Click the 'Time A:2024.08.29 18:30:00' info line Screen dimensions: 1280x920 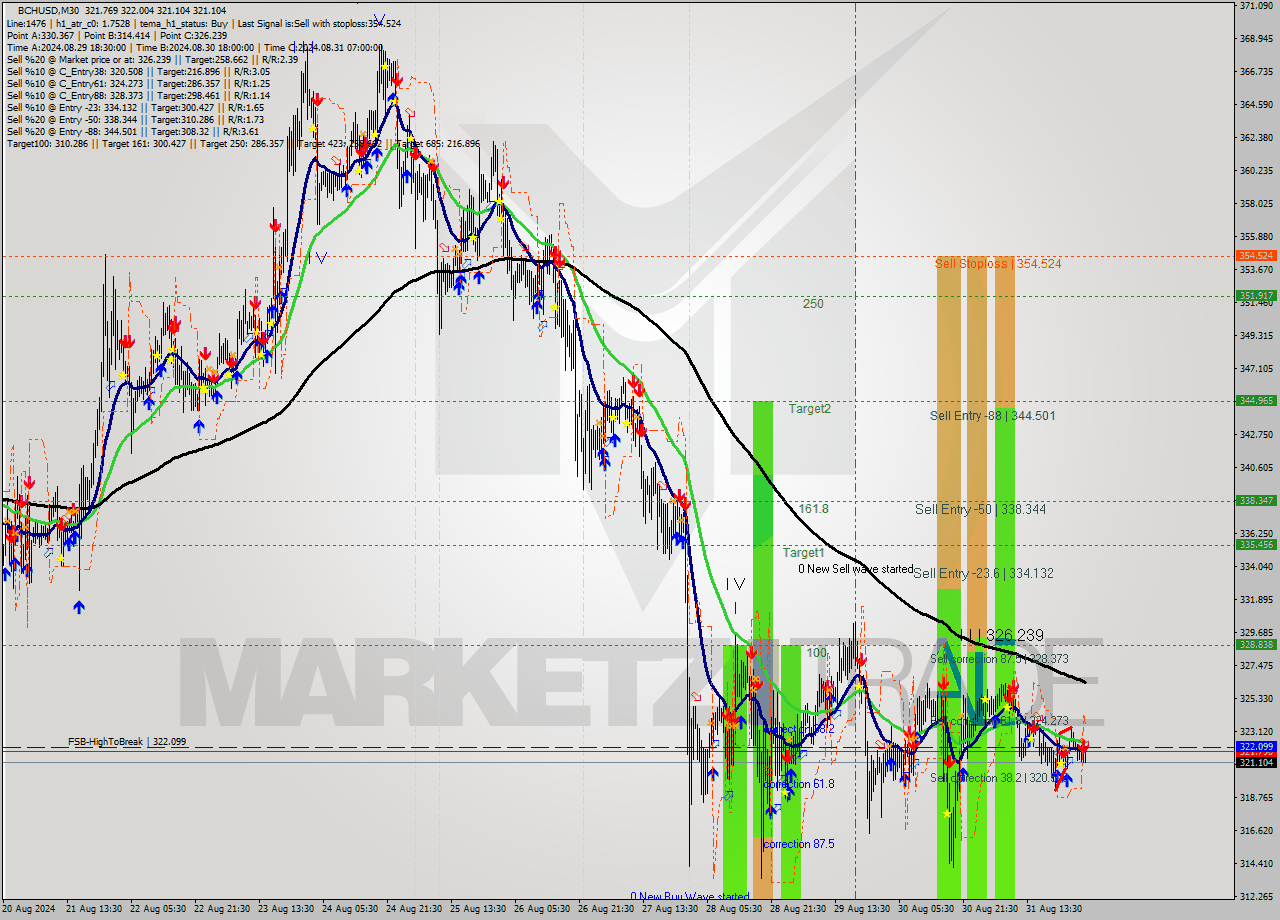pos(194,47)
